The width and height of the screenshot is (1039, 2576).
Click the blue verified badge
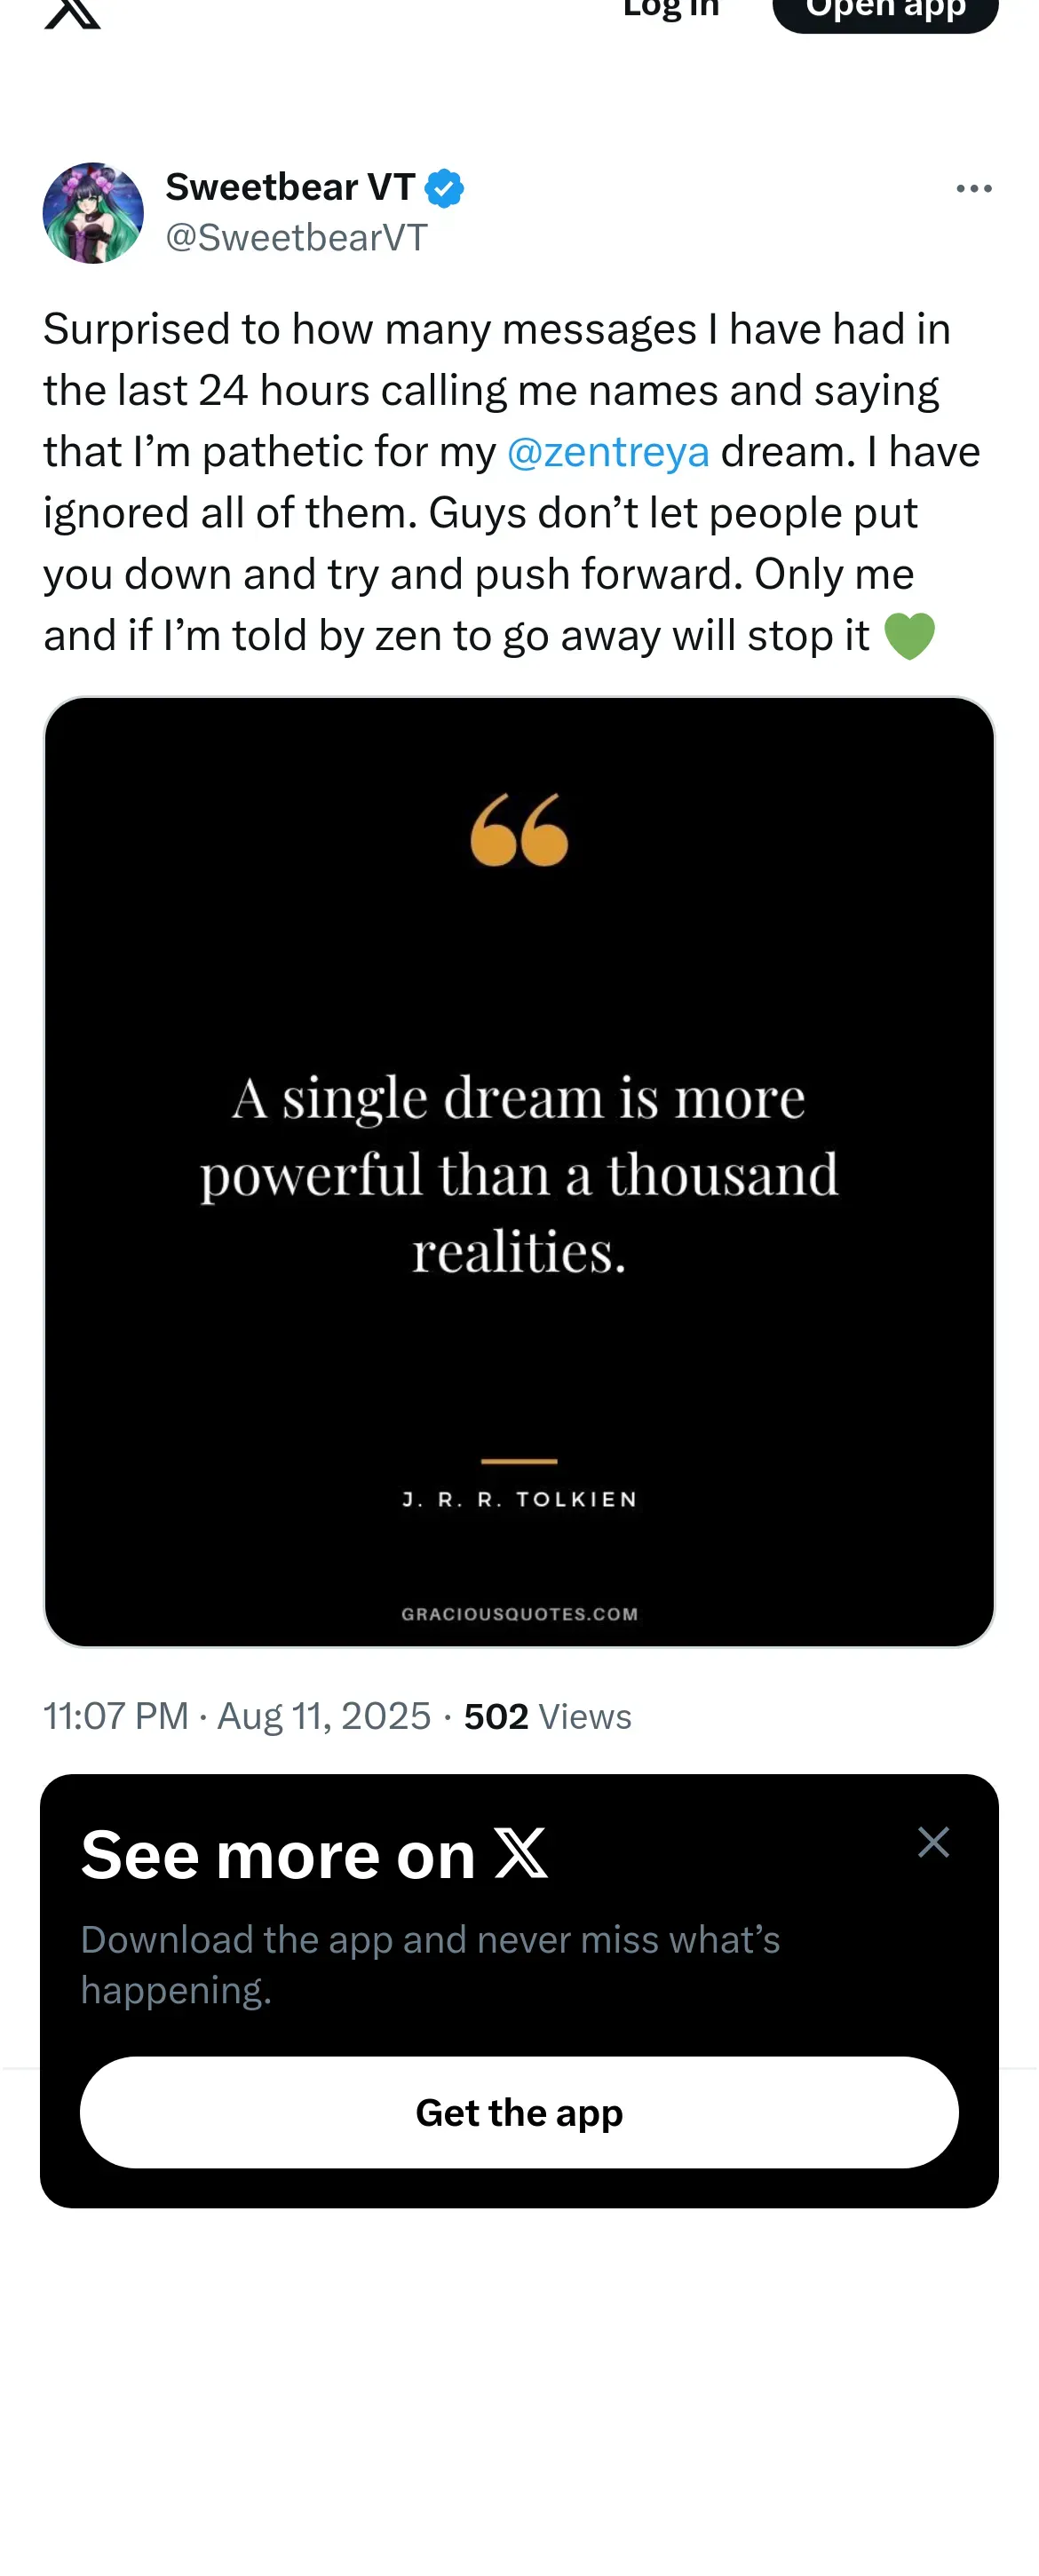point(444,188)
